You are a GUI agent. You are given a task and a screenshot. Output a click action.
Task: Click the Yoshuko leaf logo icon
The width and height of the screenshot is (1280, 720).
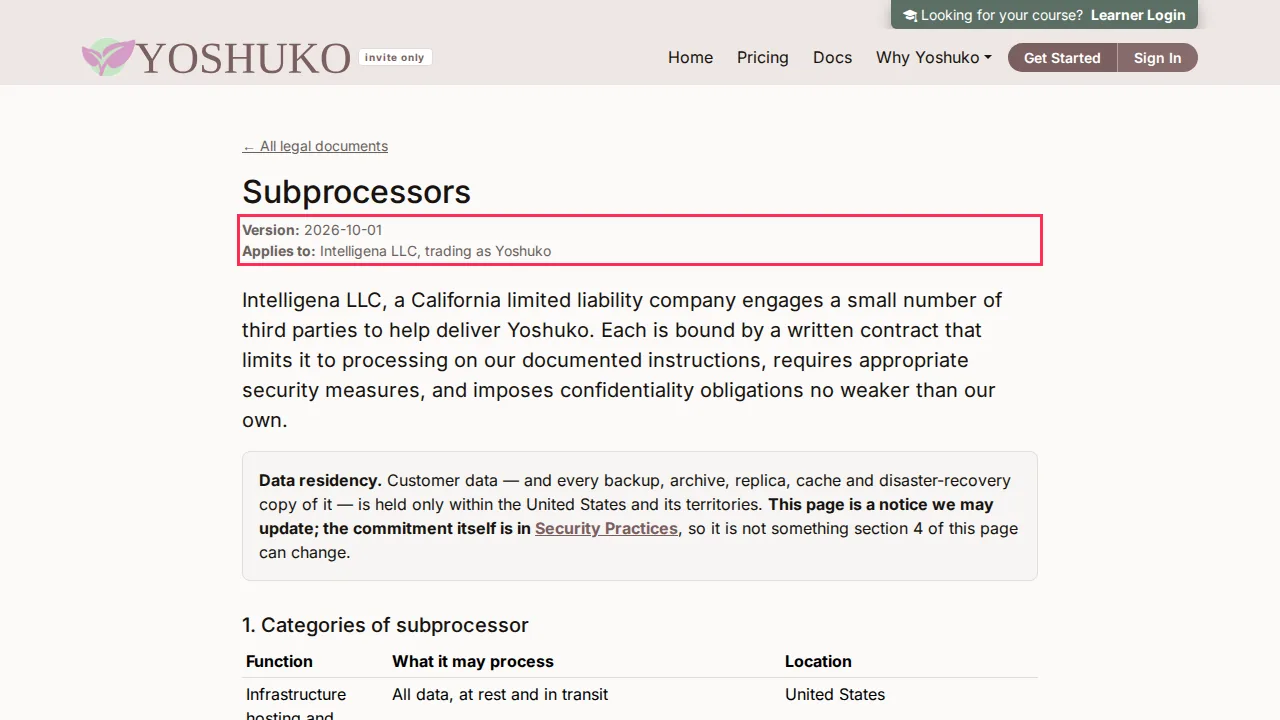pyautogui.click(x=108, y=57)
